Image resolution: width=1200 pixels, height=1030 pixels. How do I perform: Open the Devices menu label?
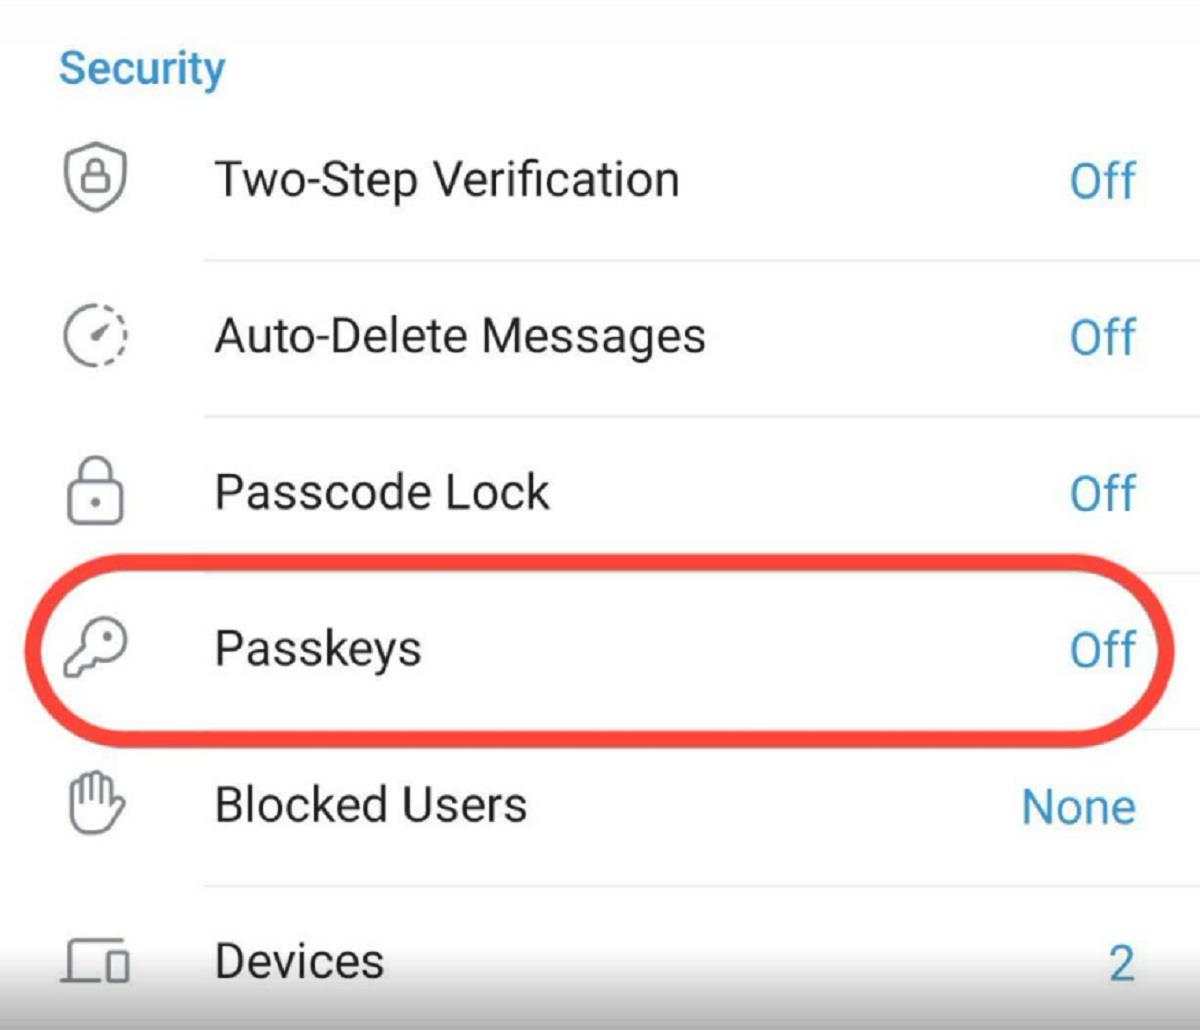tap(299, 961)
